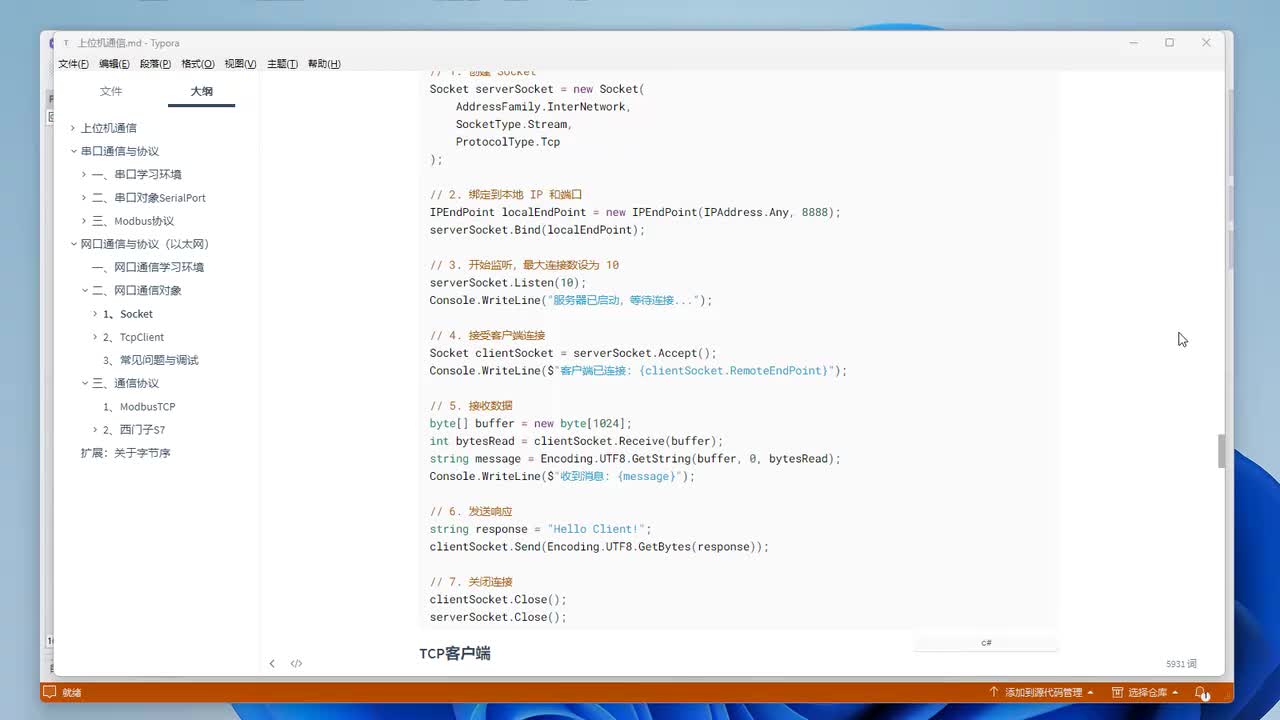Screen dimensions: 1280x720
Task: Open the 帮助(H) menu
Action: click(x=324, y=64)
